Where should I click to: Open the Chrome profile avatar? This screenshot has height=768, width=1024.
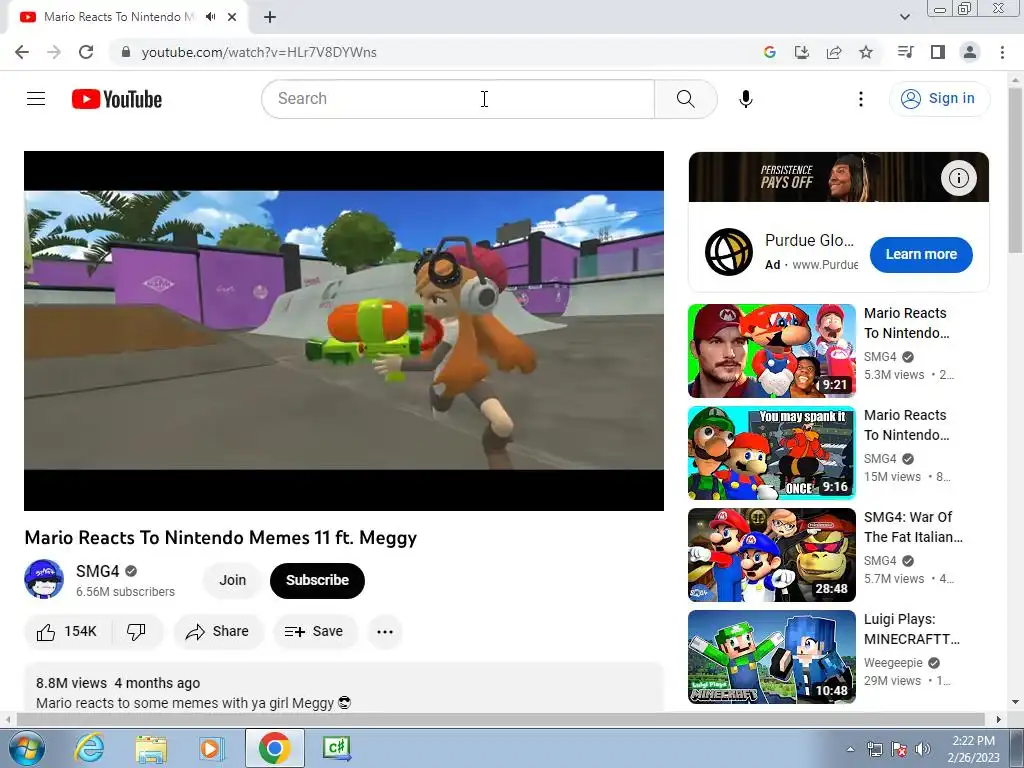(970, 52)
